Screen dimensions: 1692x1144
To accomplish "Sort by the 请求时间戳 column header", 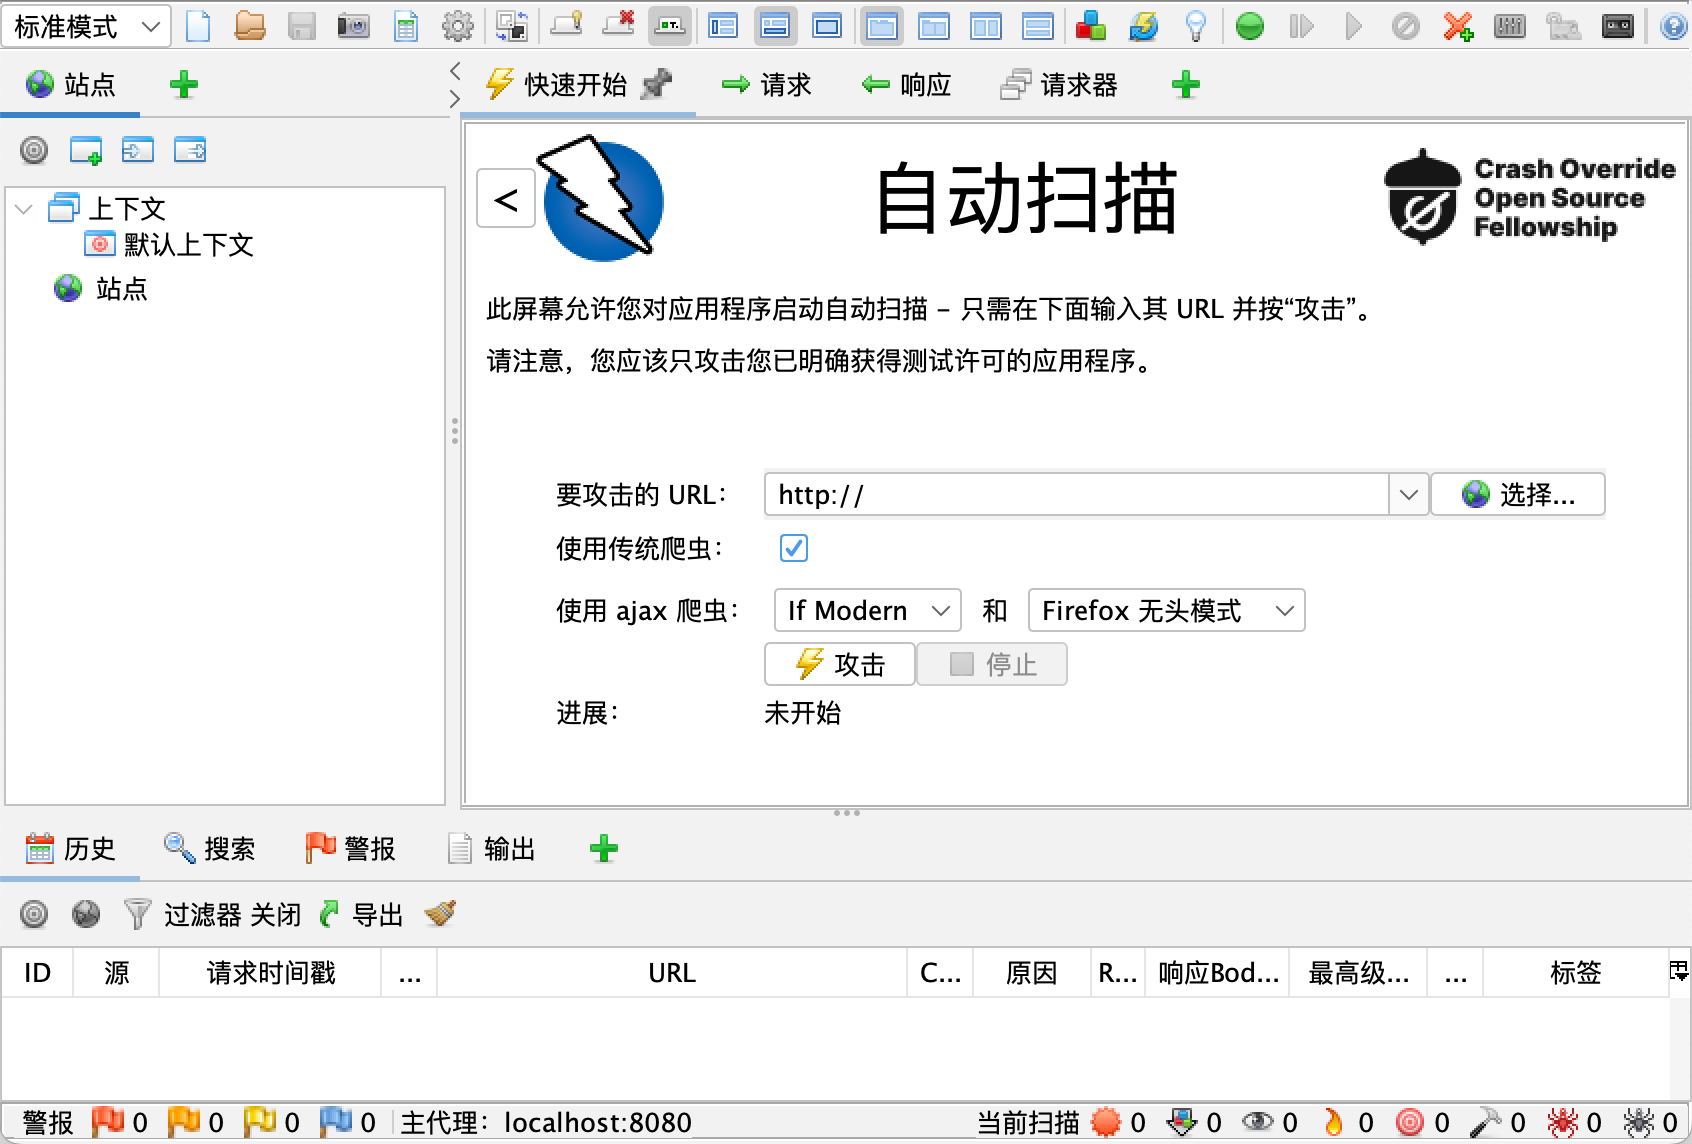I will (270, 973).
